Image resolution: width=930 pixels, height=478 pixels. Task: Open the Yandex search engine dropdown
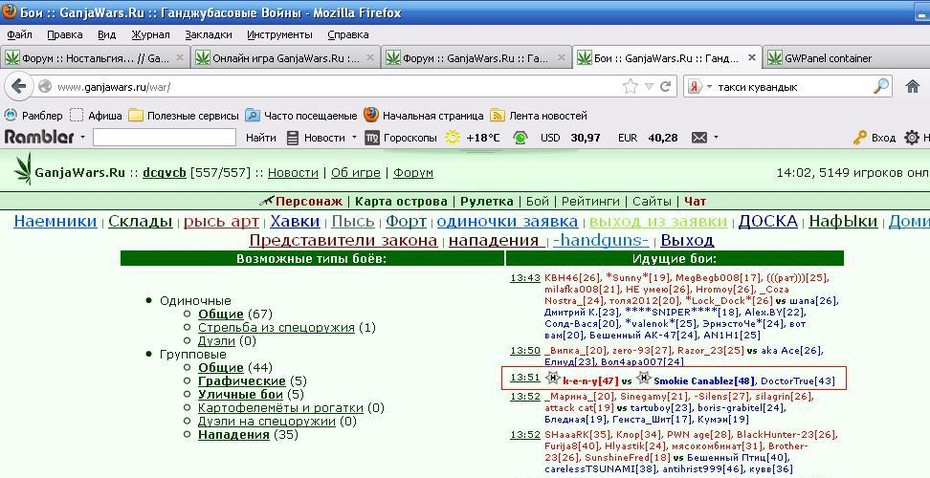(710, 87)
